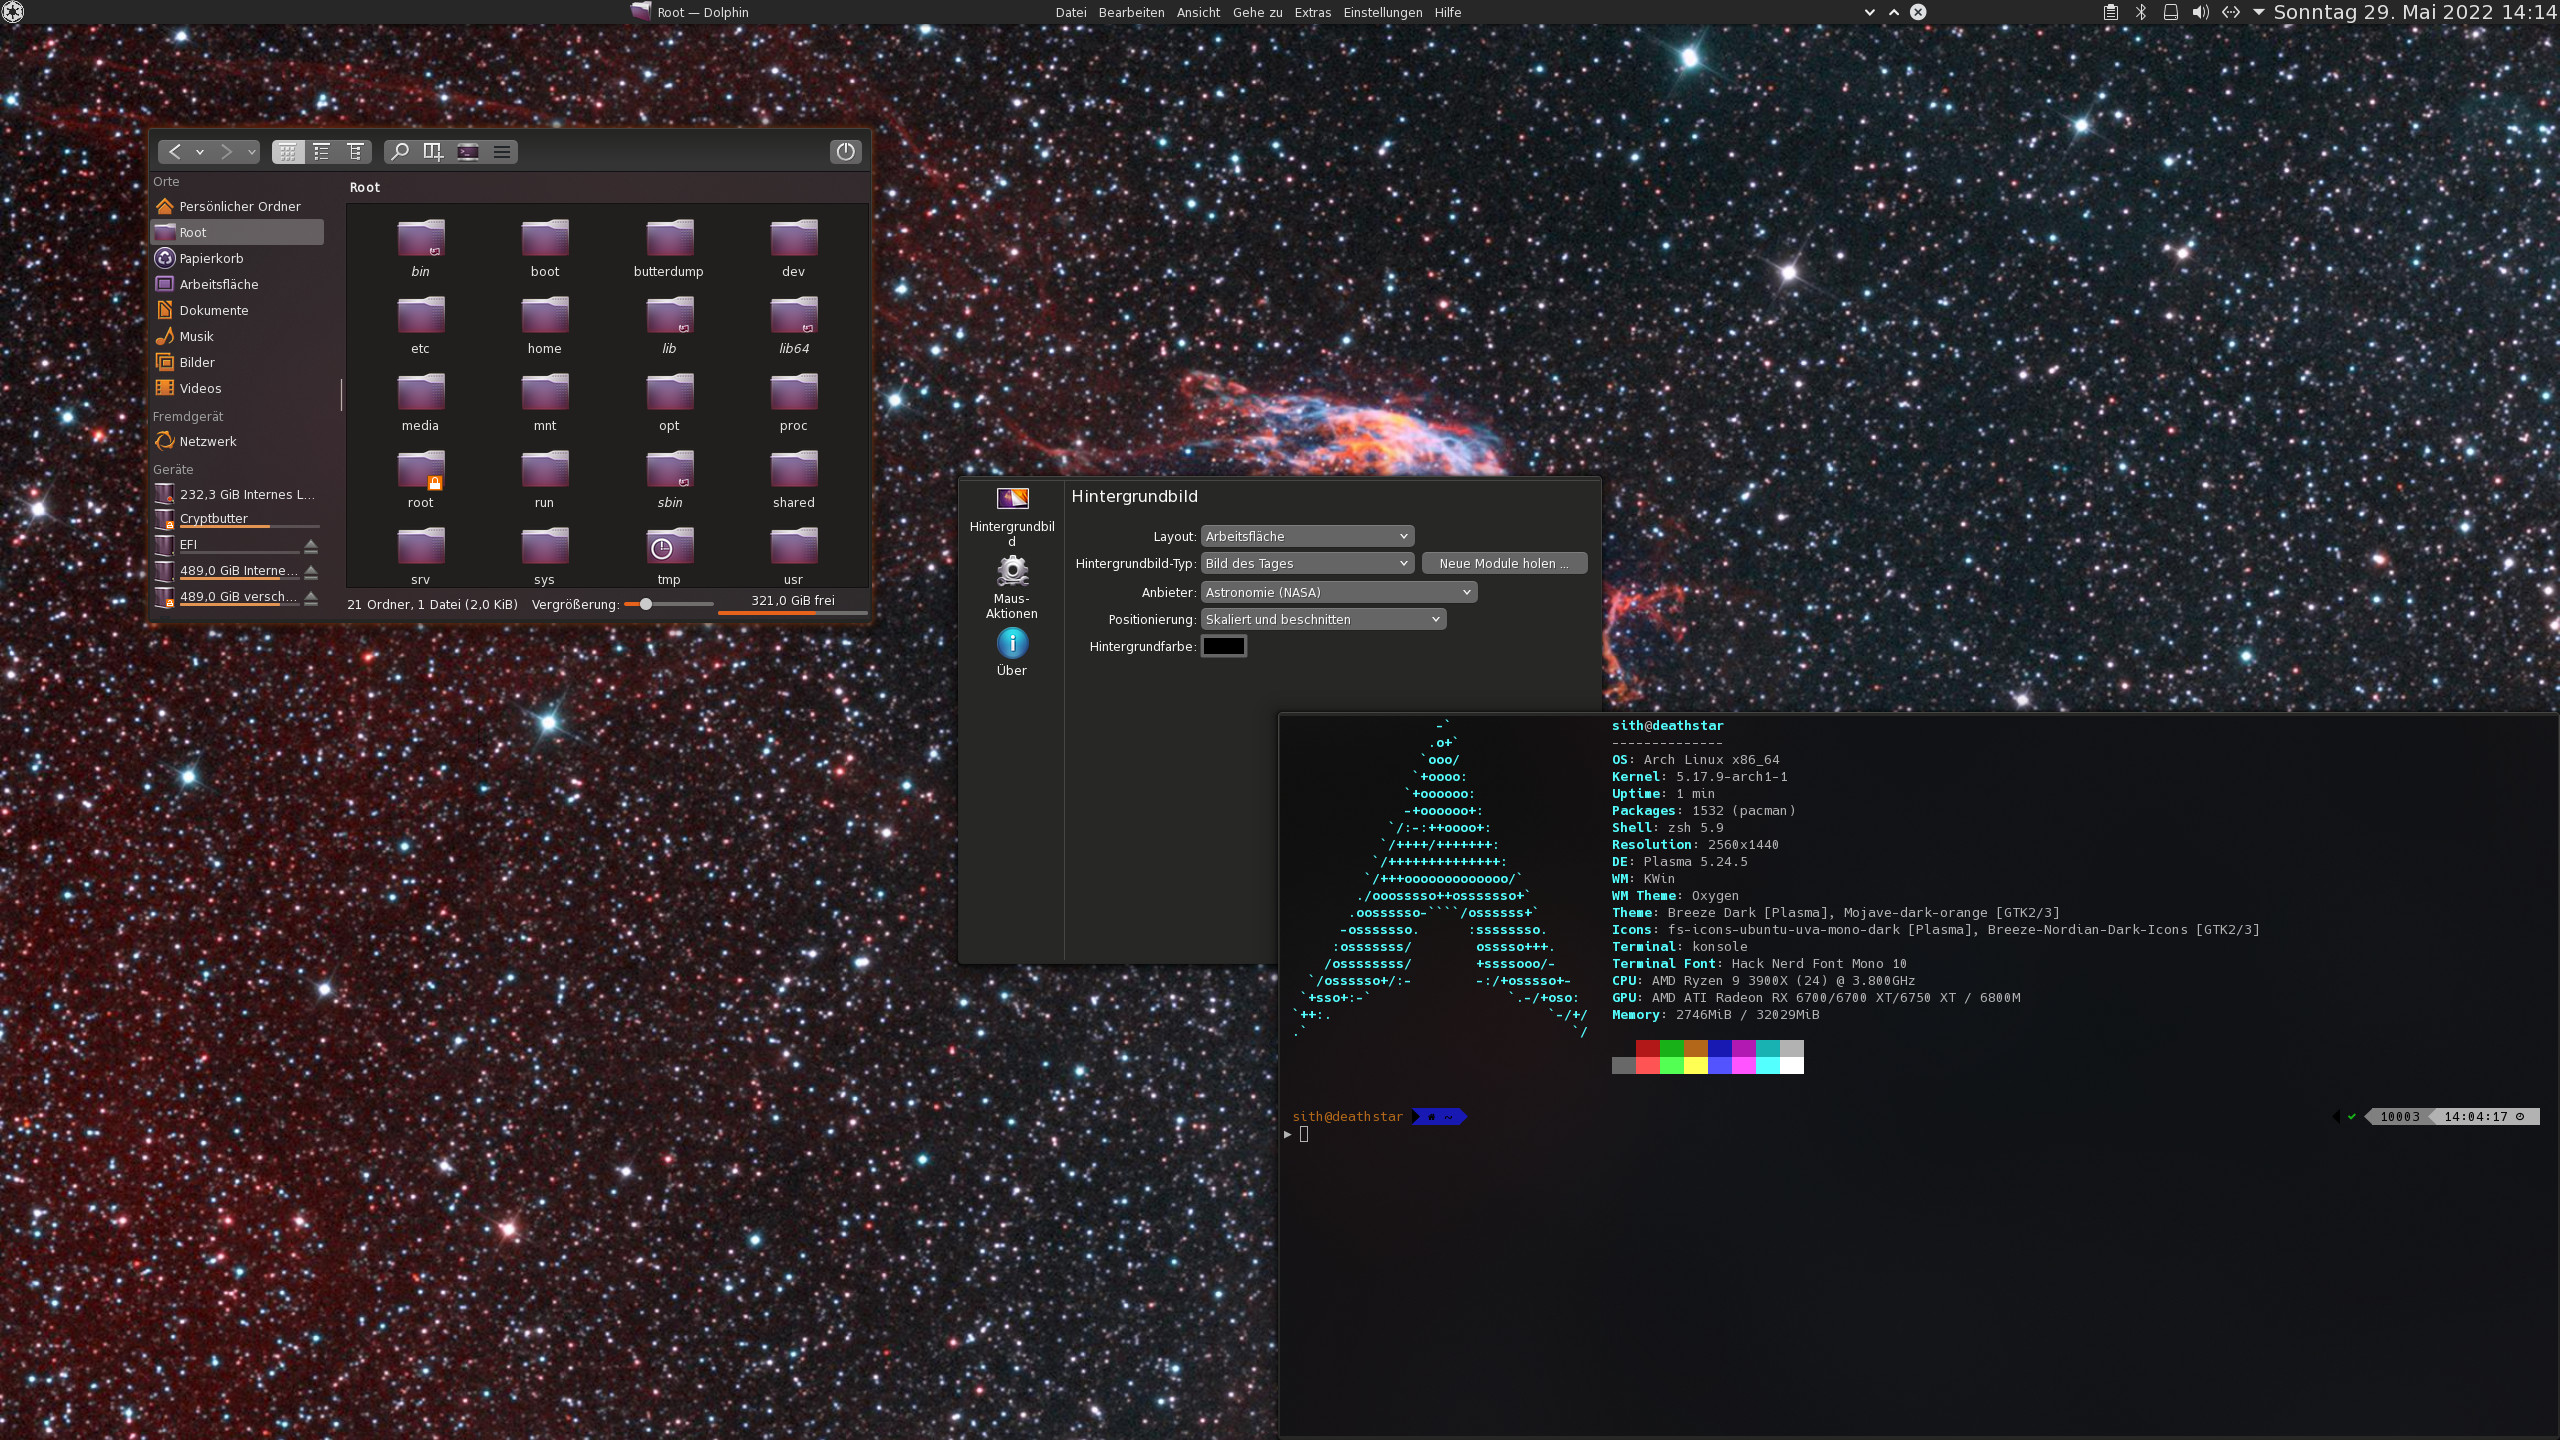Switch to the compact list view mode
Viewport: 2560px width, 1440px height.
point(321,151)
